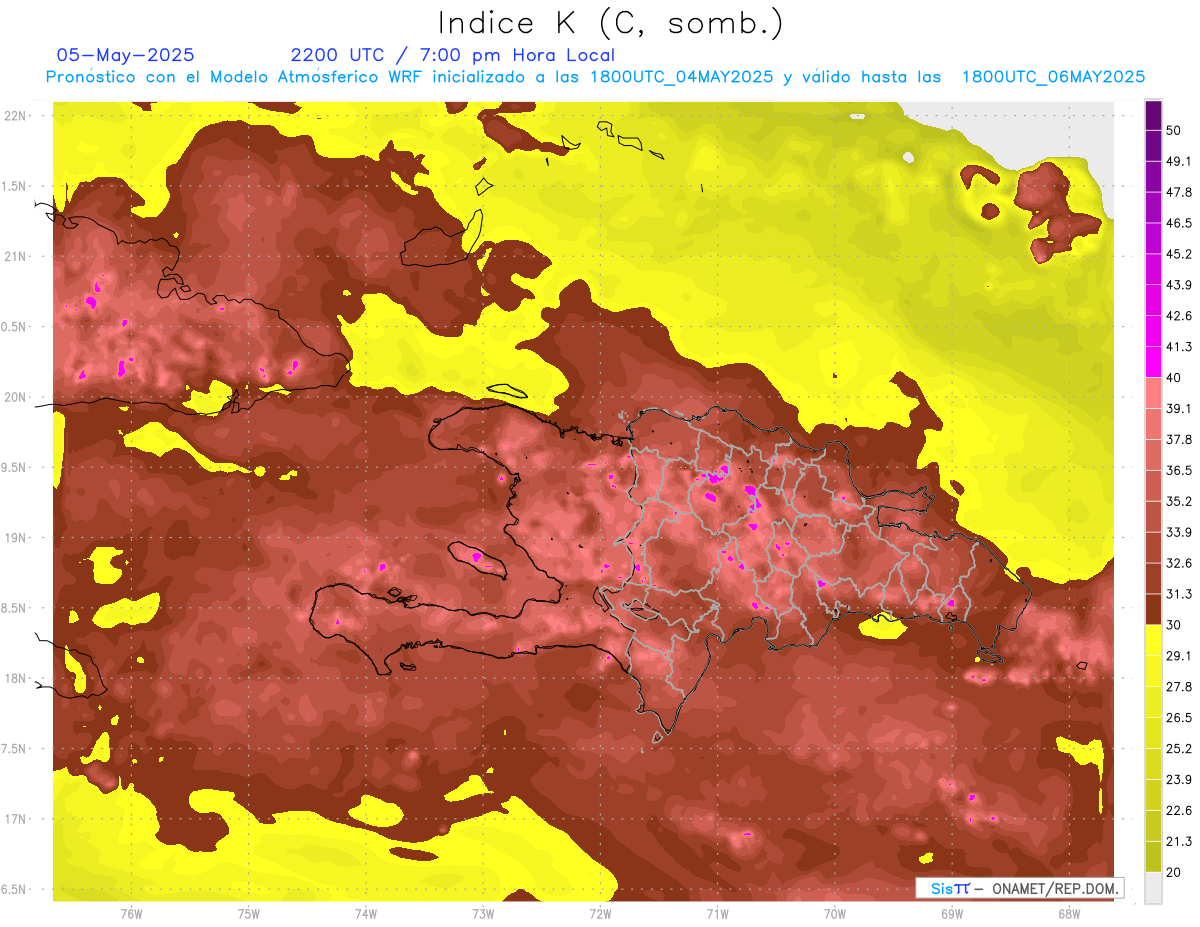Click the "50" value on the color scale

(x=1174, y=130)
